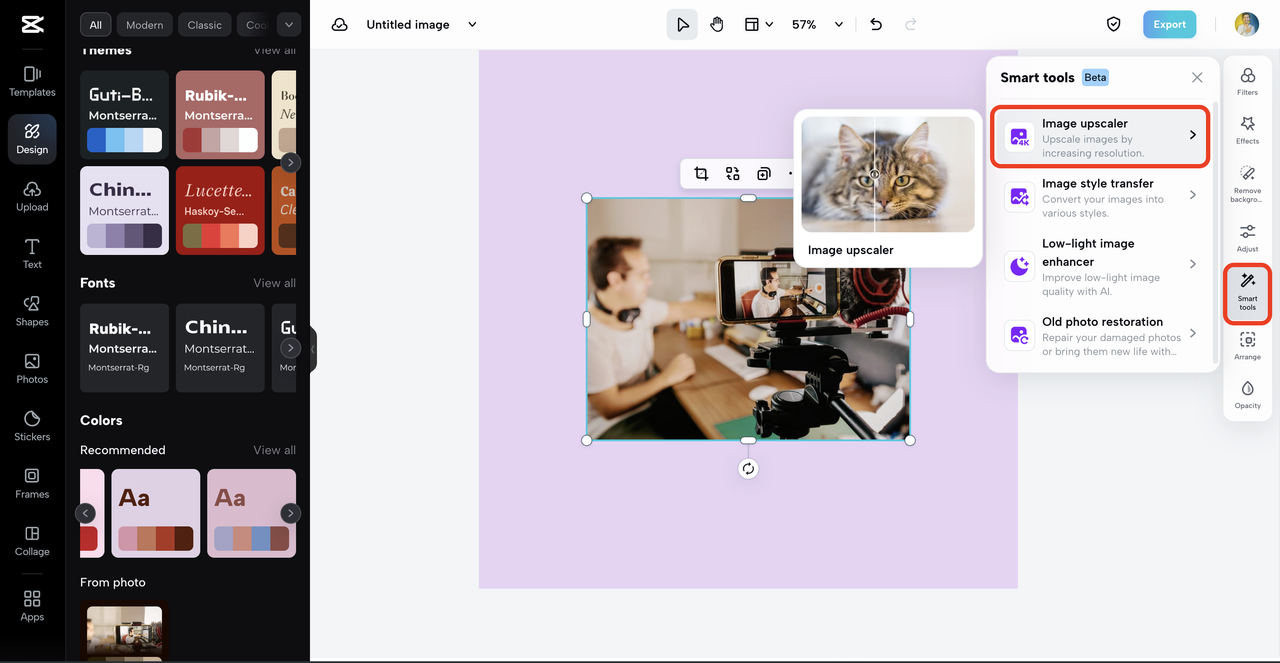This screenshot has height=663, width=1280.
Task: Click the redo arrow
Action: point(910,25)
